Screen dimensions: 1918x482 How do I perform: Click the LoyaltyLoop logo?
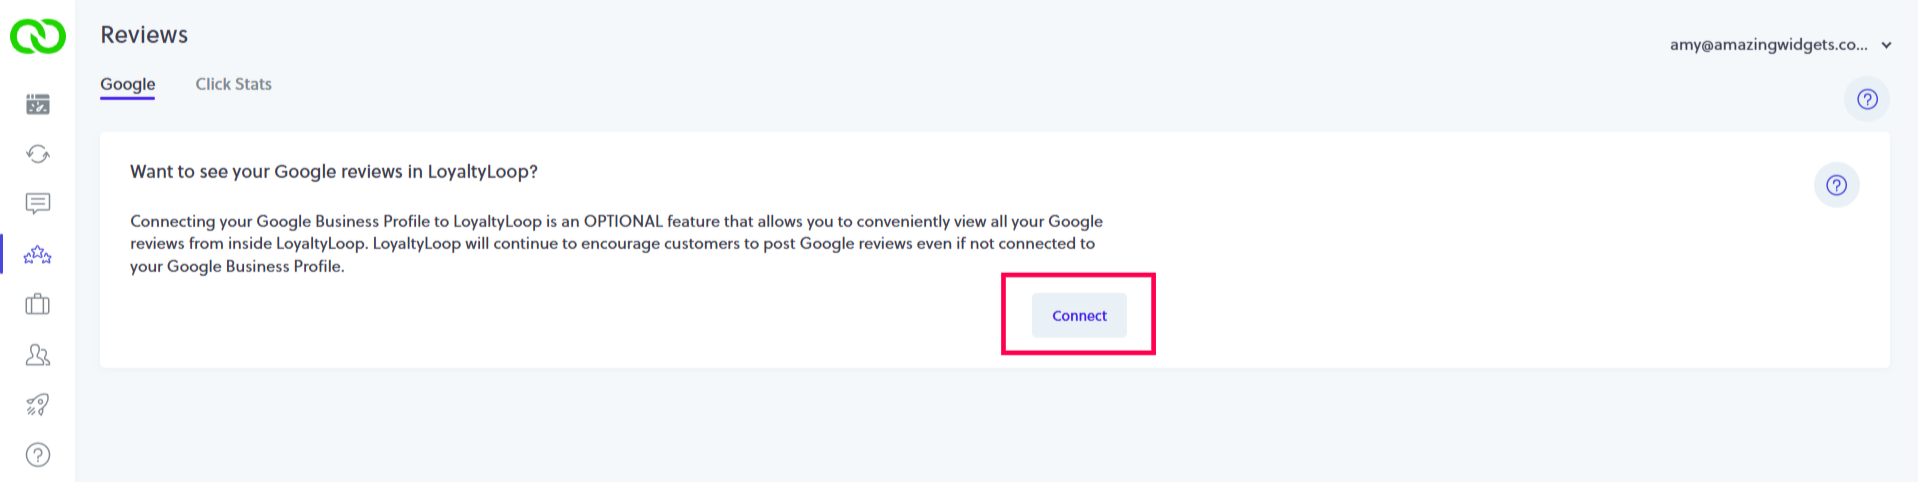(x=38, y=36)
